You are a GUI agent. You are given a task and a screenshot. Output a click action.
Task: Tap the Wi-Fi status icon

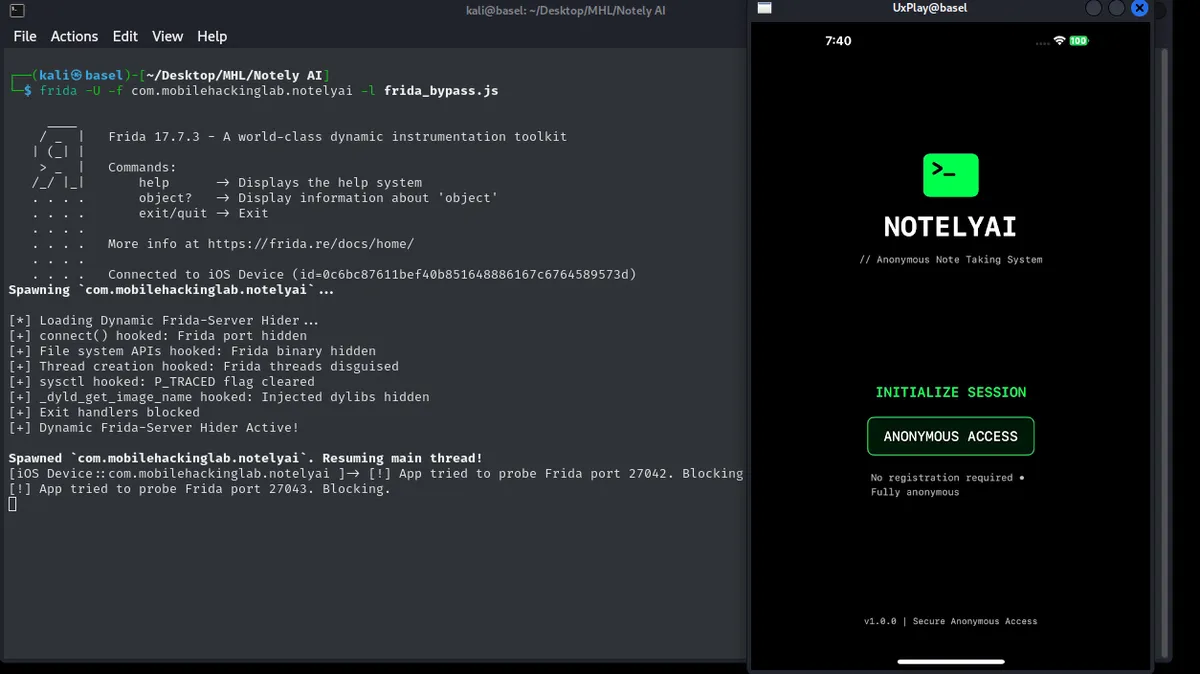coord(1059,41)
